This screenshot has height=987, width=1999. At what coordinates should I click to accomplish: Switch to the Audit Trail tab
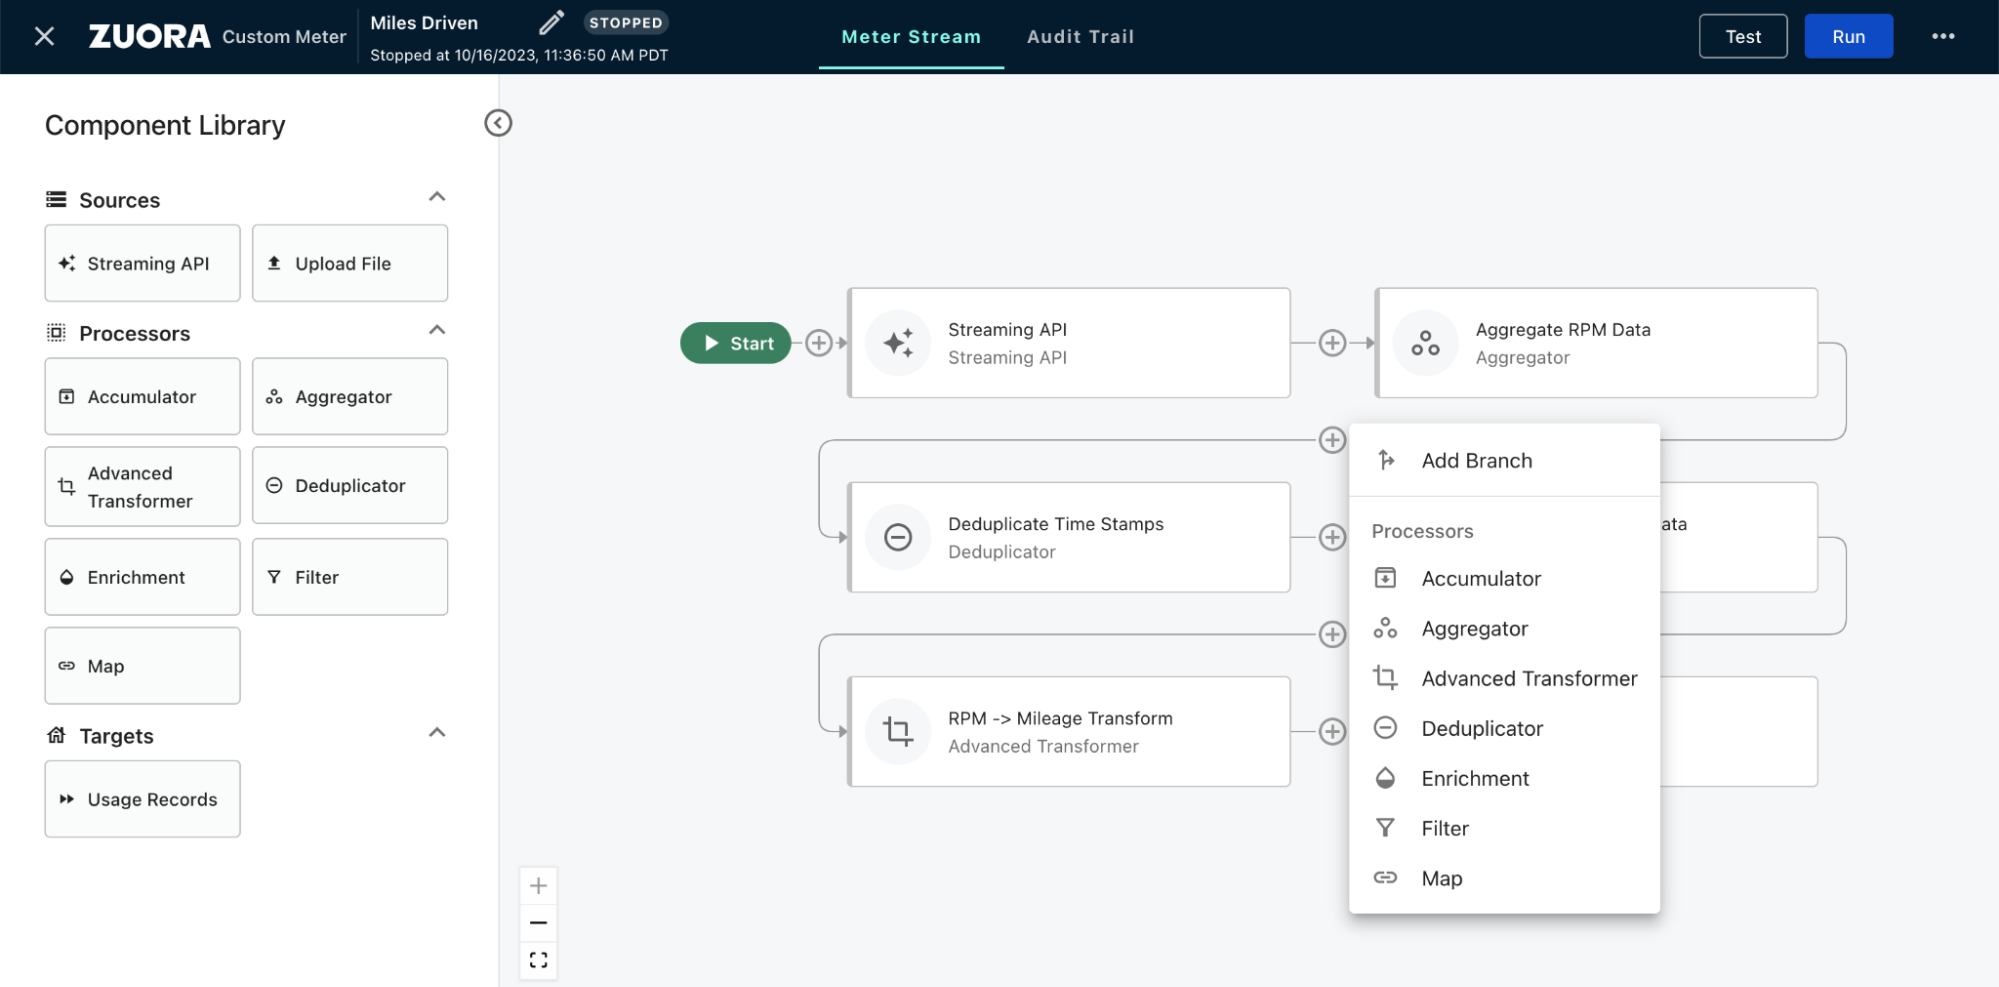(1080, 37)
